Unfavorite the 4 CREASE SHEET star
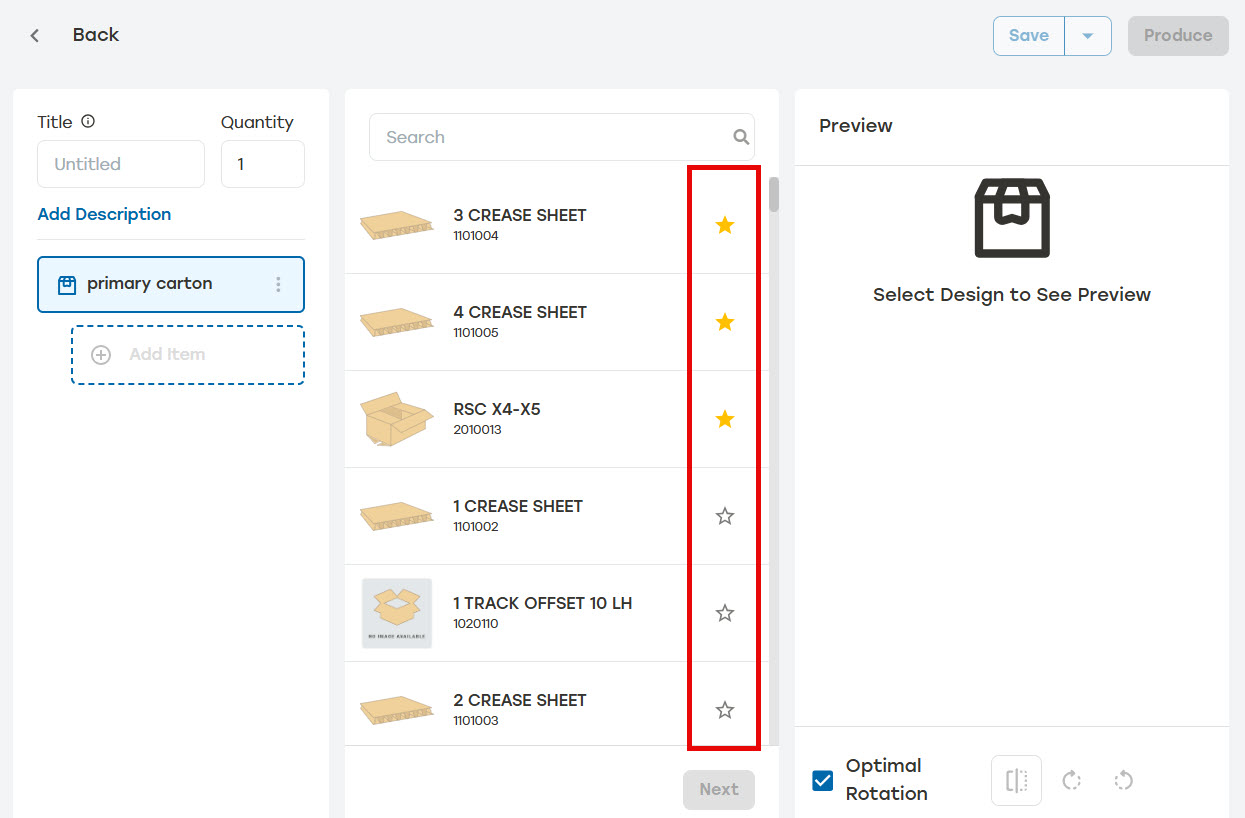This screenshot has width=1245, height=818. coord(725,322)
